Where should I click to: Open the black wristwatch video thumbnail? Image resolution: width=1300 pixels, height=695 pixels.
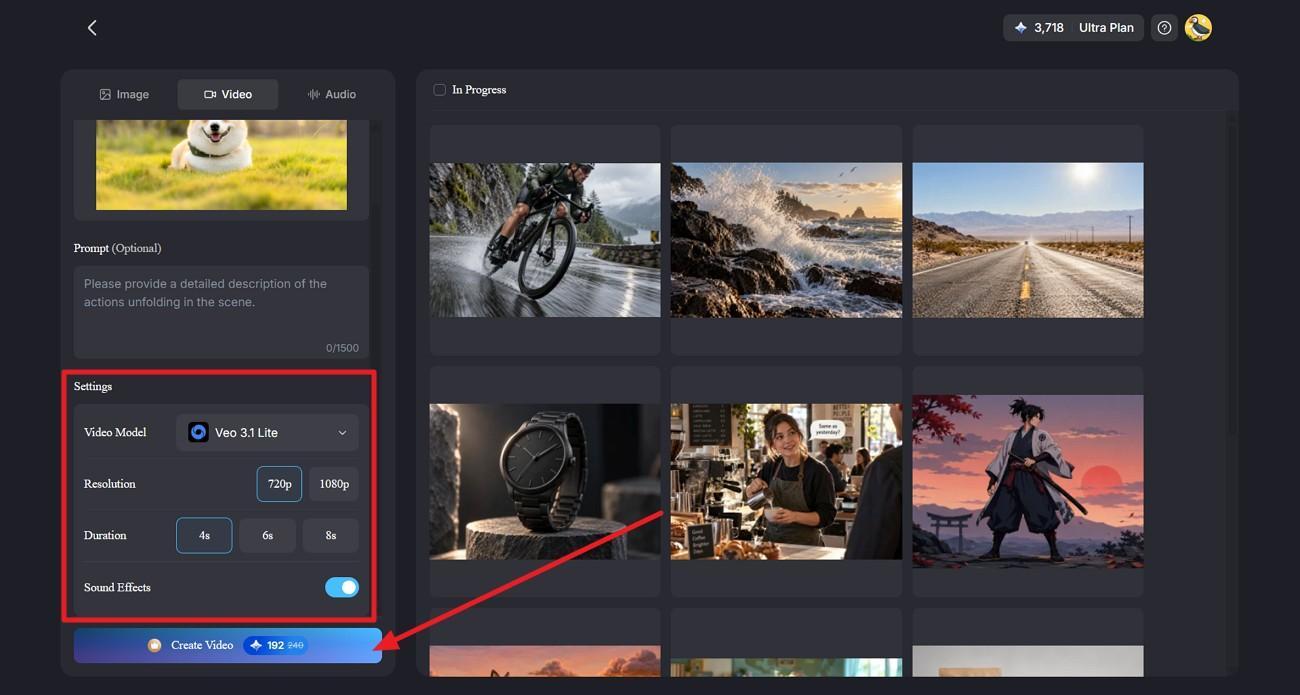[545, 481]
